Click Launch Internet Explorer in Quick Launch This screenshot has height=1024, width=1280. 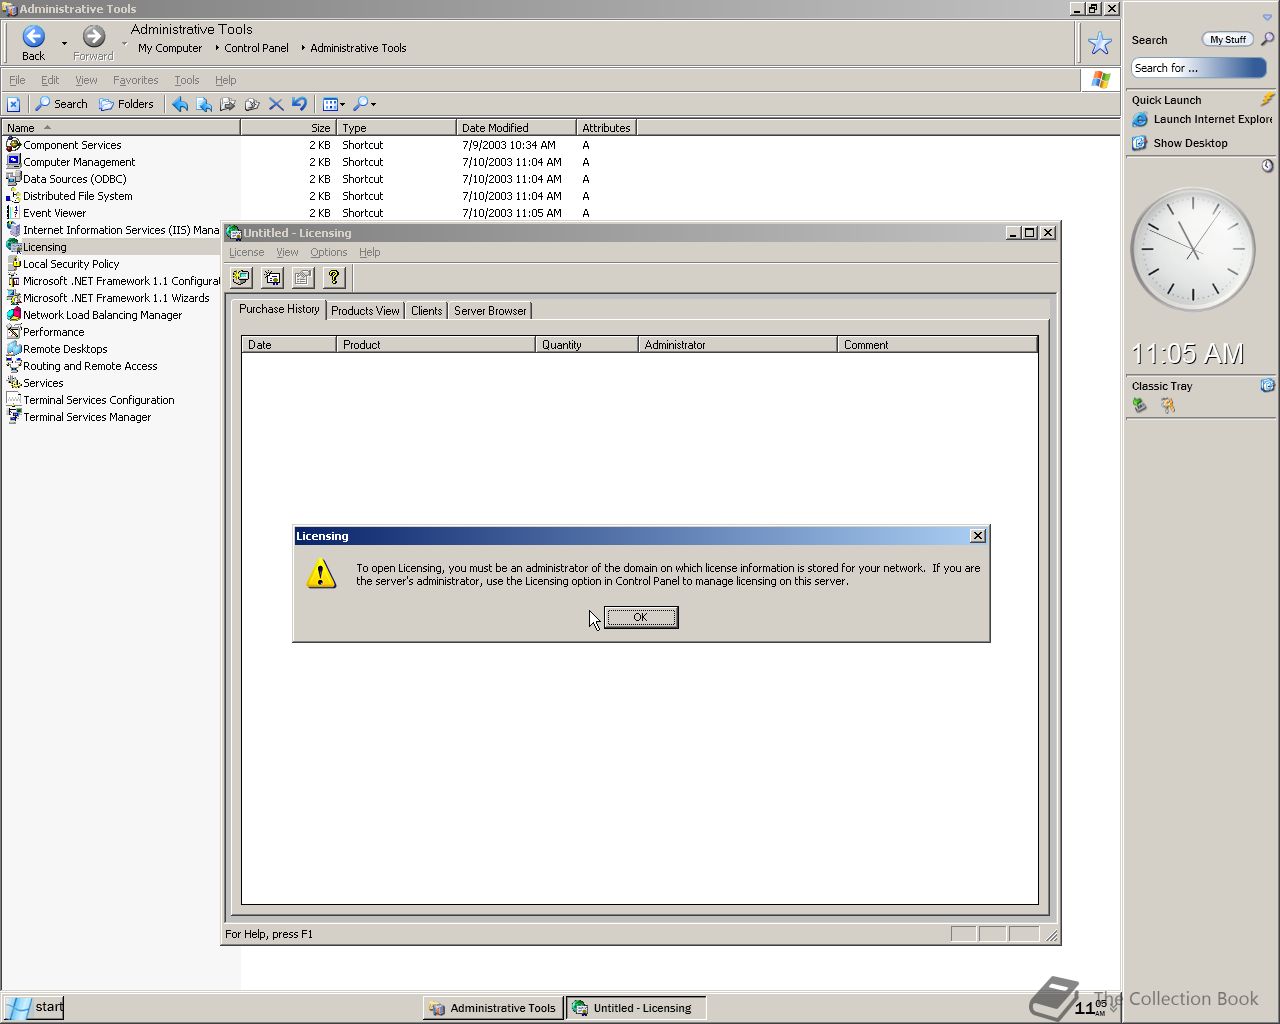[x=1203, y=119]
